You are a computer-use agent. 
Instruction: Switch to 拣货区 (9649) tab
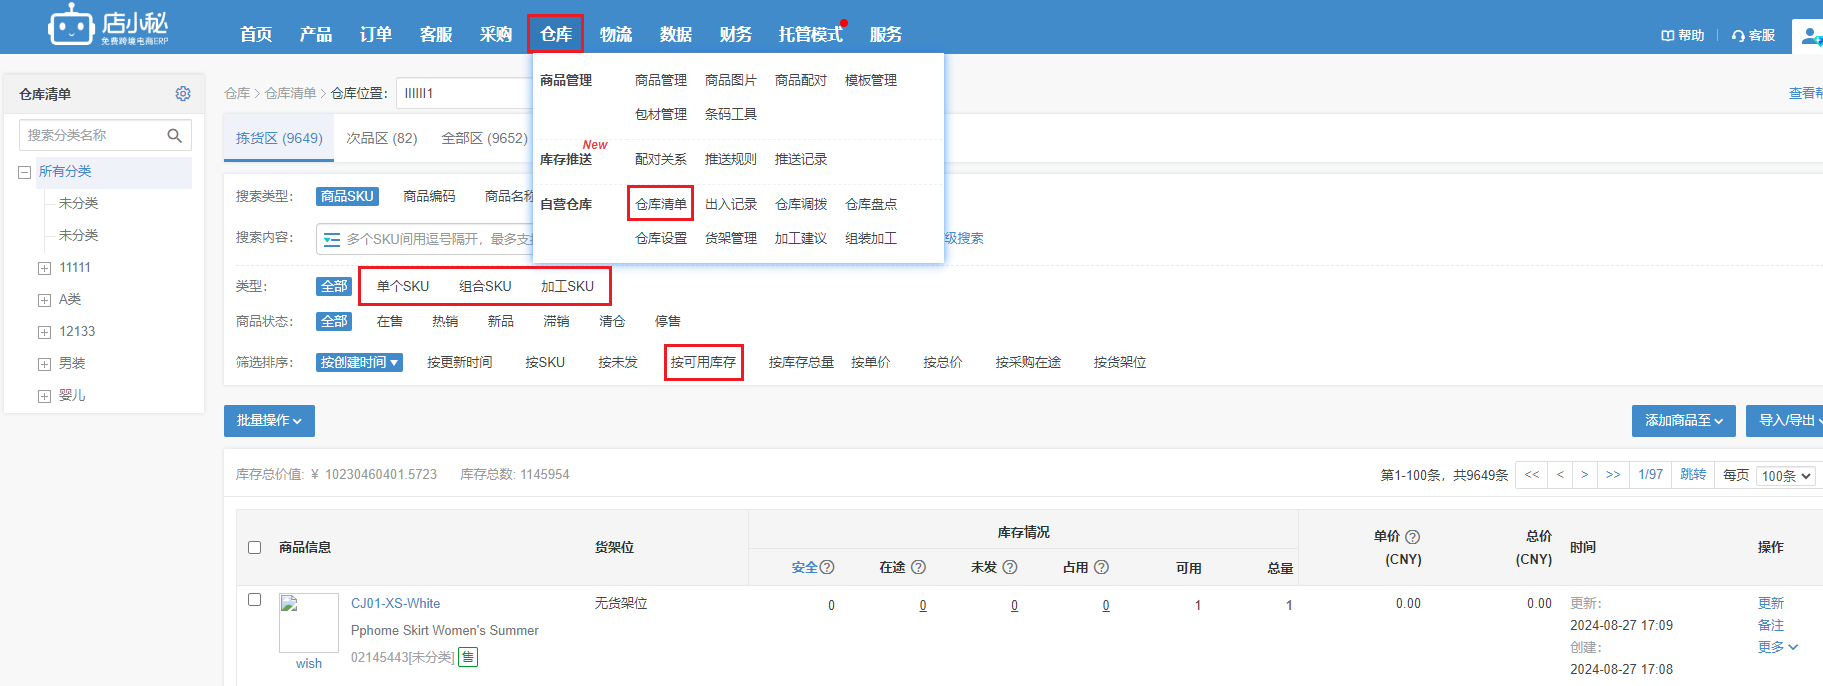point(279,138)
